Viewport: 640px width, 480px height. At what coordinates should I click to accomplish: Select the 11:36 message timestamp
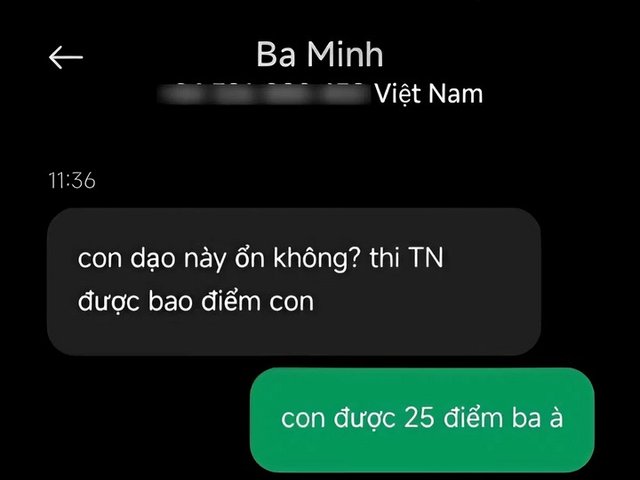[72, 180]
